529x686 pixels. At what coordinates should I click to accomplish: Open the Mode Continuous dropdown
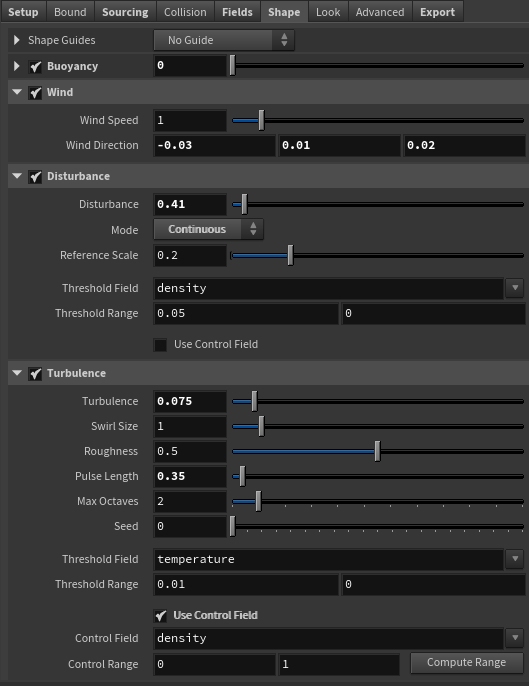[208, 229]
